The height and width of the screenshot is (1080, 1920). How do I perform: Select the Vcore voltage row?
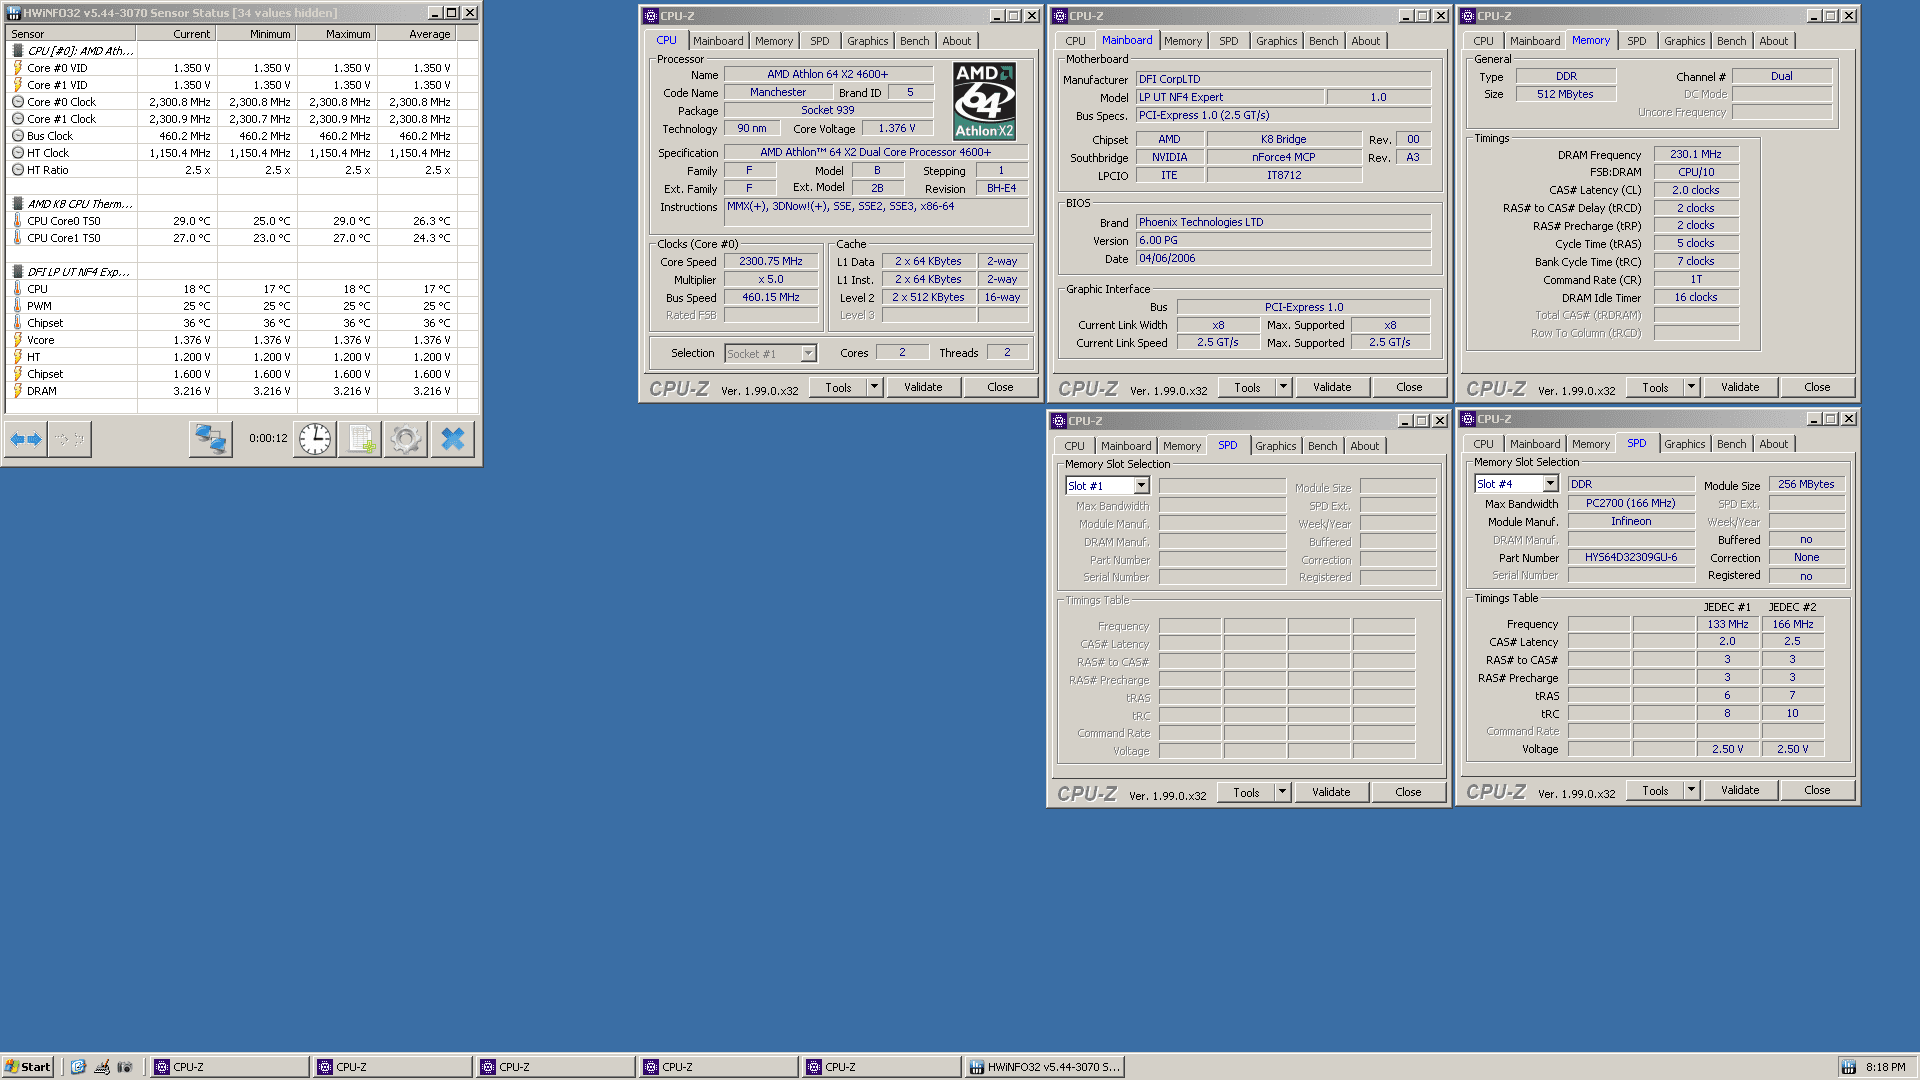[243, 340]
